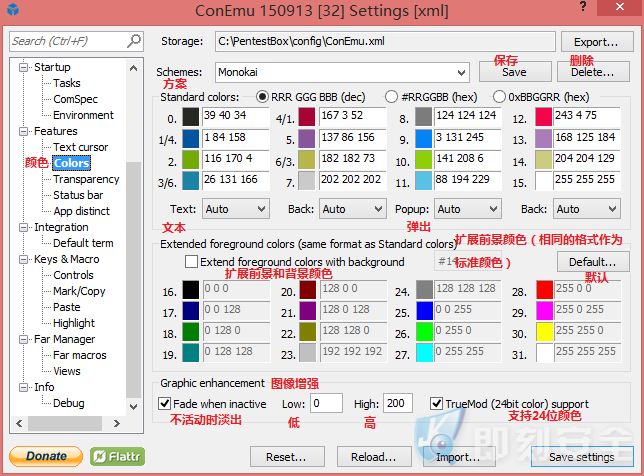Select Tasks in settings tree
Viewport: 644px width, 476px height.
67,83
